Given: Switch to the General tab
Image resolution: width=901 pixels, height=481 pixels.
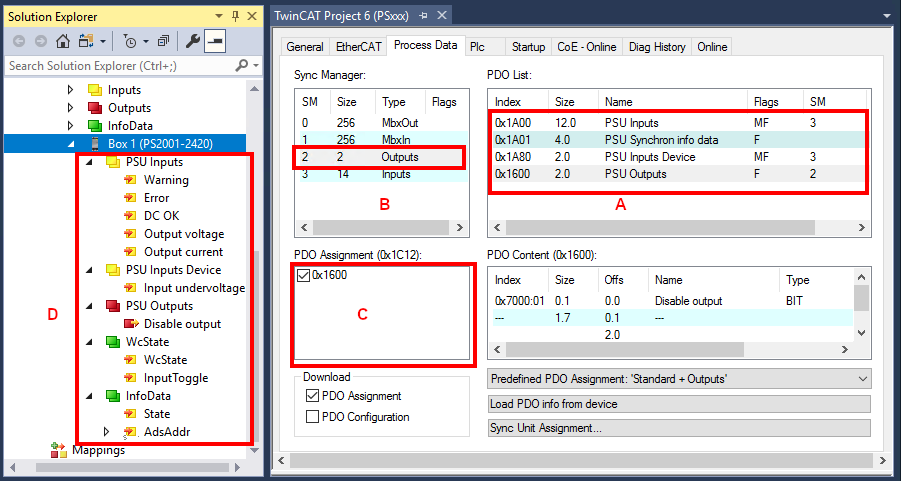Looking at the screenshot, I should click(x=305, y=47).
